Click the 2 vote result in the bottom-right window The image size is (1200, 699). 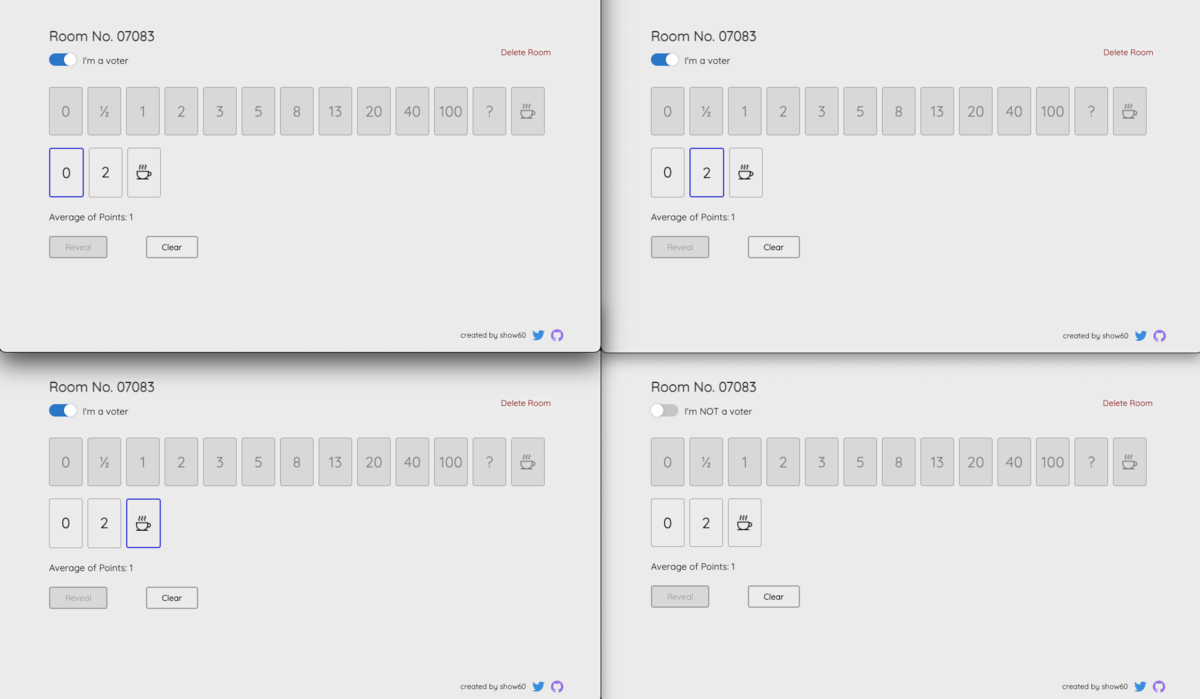706,522
